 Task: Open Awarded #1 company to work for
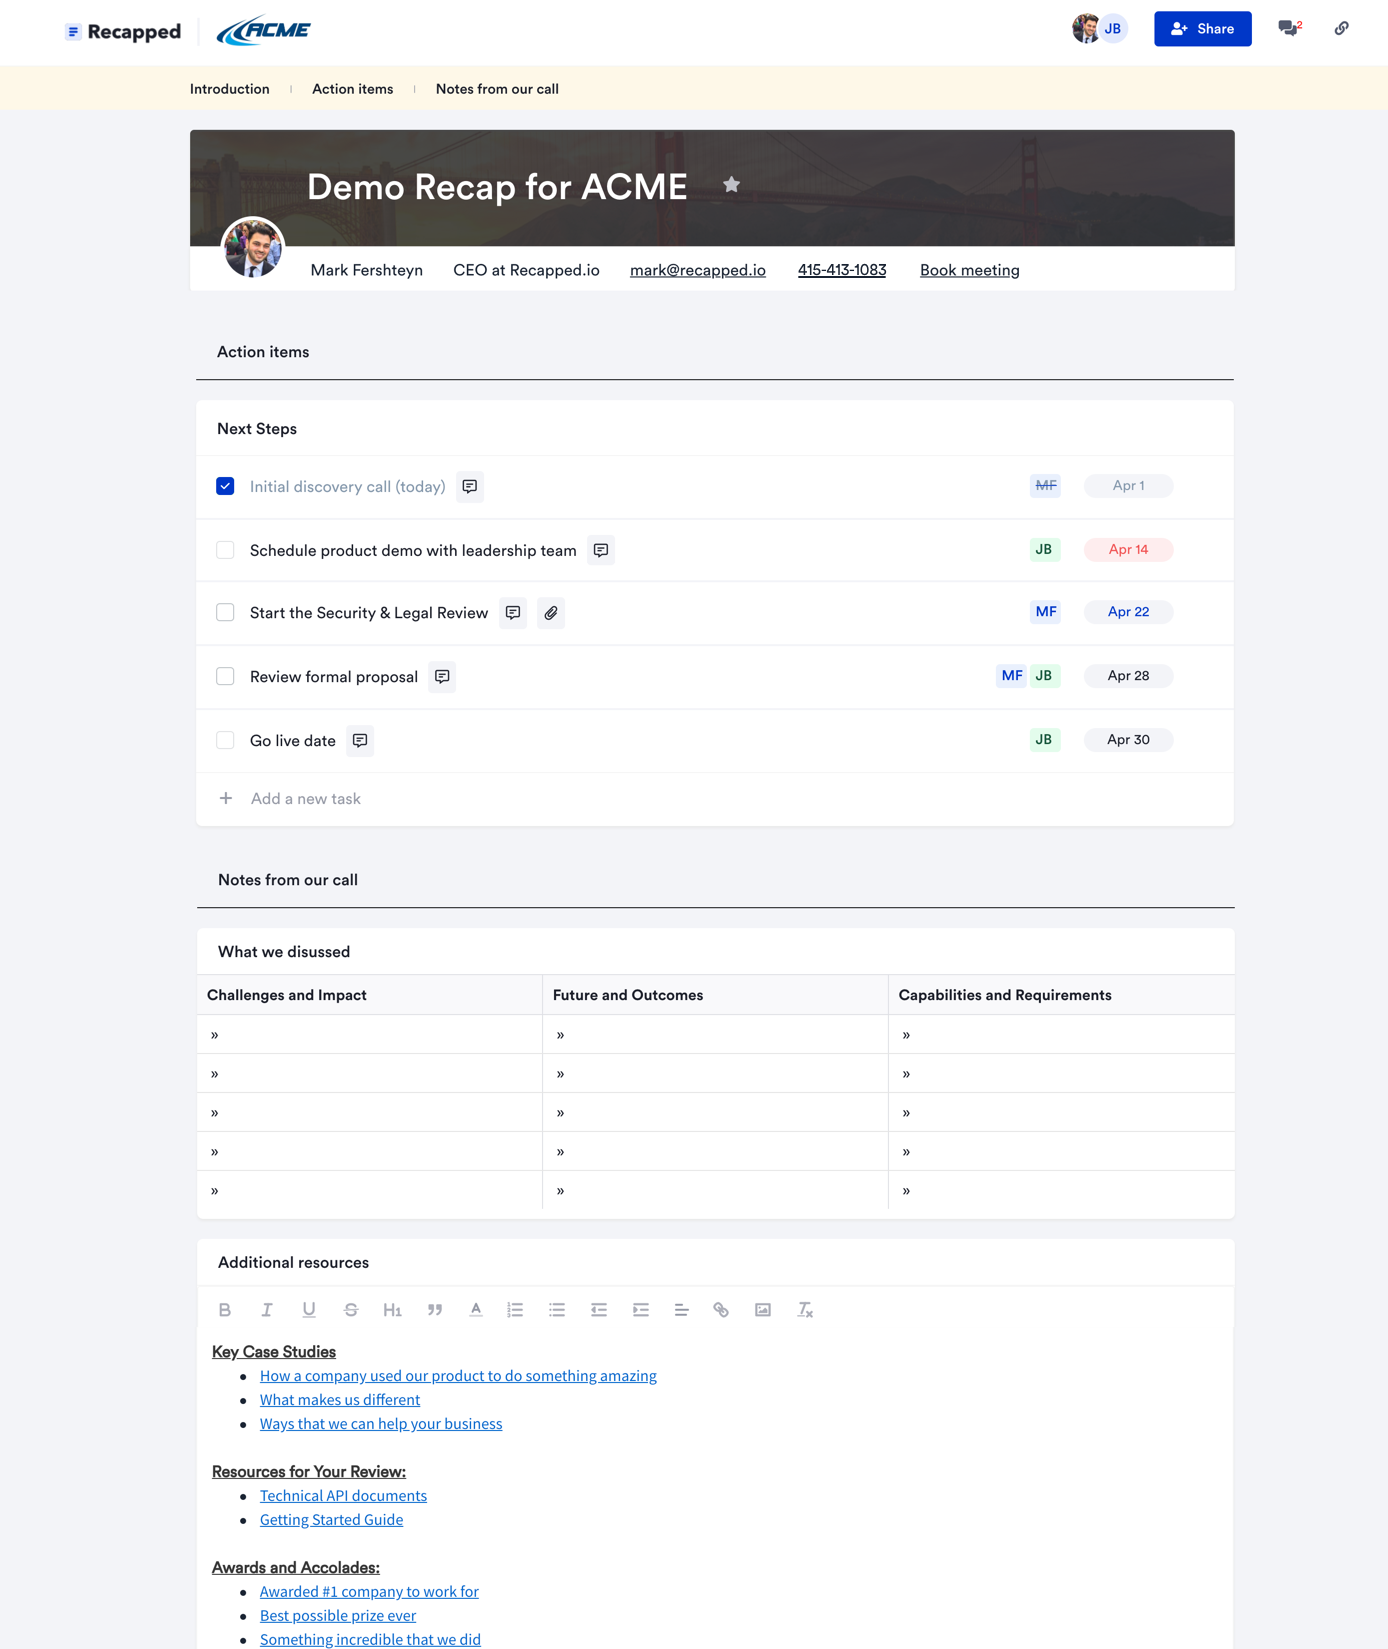[369, 1592]
